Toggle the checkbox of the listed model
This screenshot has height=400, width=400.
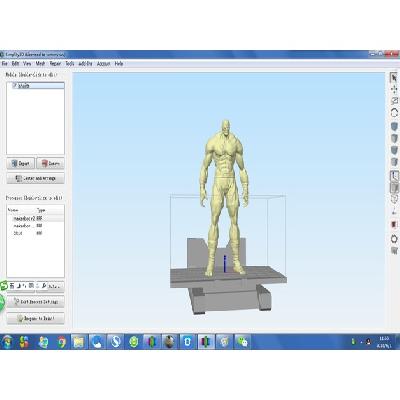(x=14, y=86)
